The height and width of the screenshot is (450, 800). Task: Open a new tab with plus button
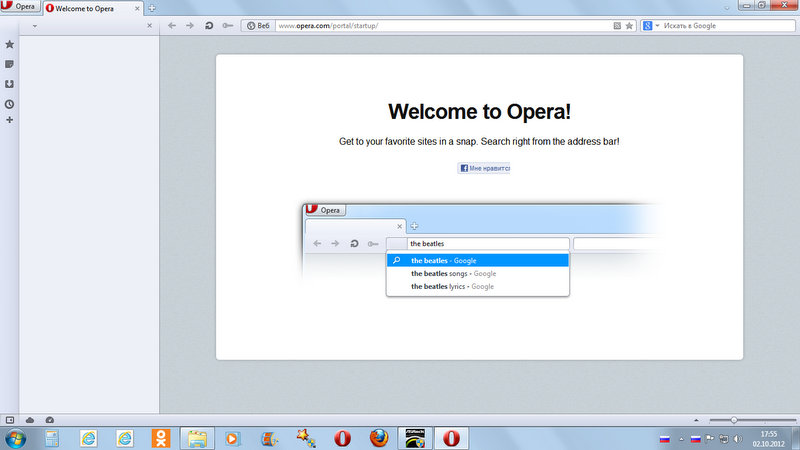pyautogui.click(x=152, y=8)
